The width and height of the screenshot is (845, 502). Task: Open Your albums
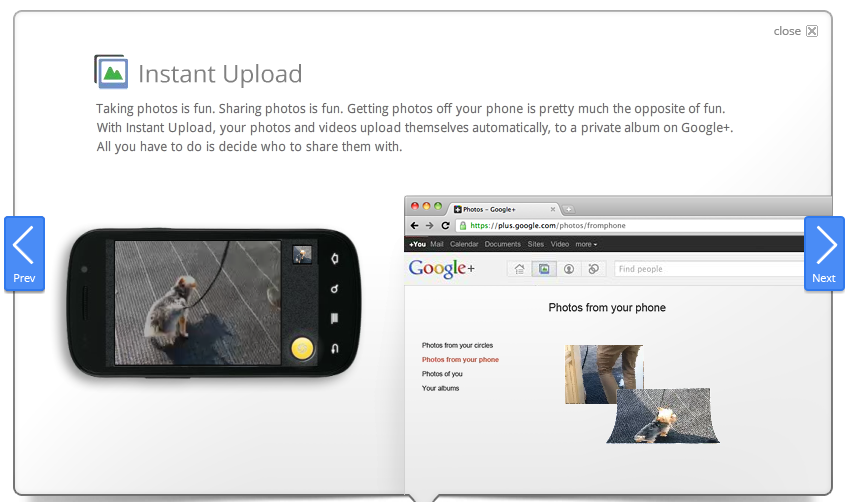[440, 388]
